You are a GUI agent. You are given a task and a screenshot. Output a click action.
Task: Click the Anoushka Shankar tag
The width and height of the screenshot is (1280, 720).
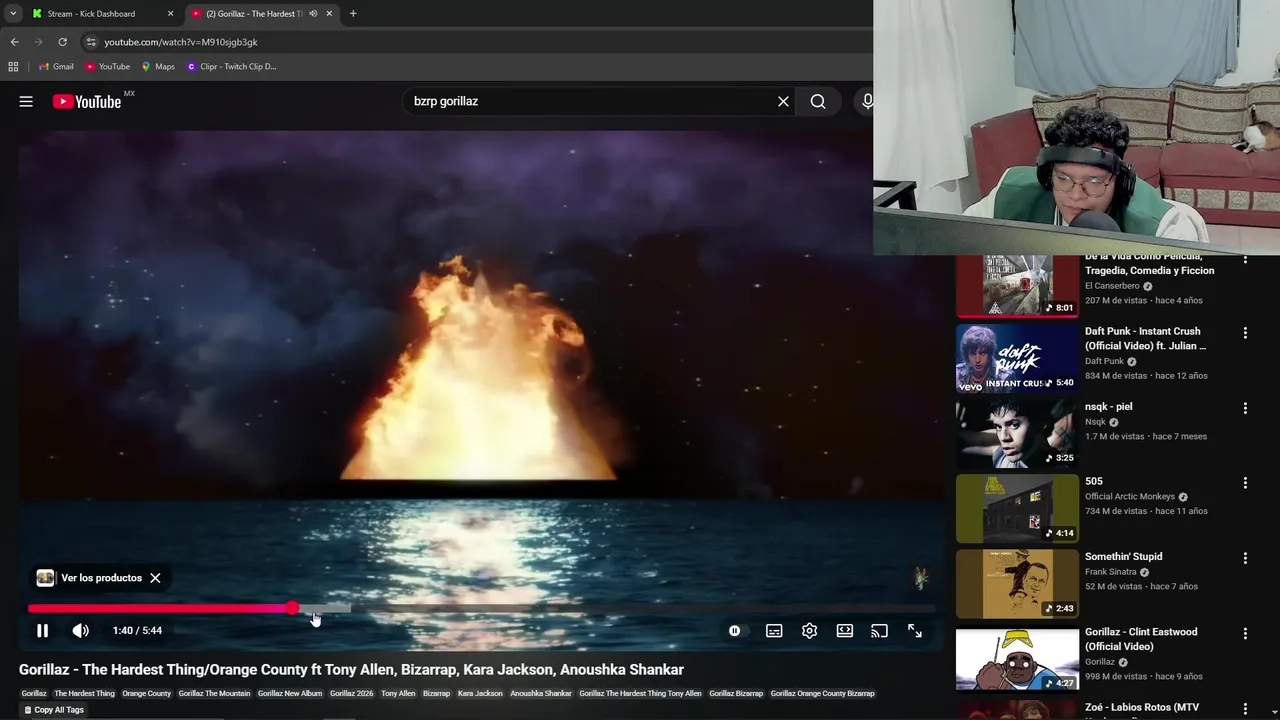(x=541, y=693)
